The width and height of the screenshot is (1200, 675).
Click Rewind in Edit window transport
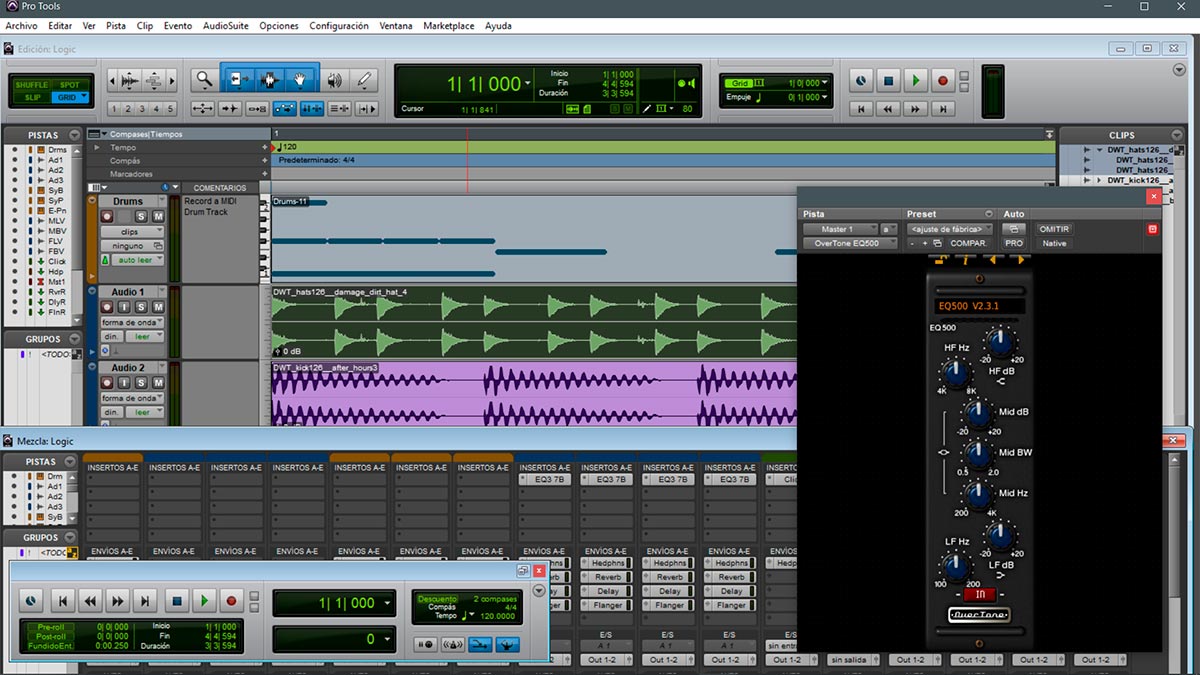click(x=888, y=108)
